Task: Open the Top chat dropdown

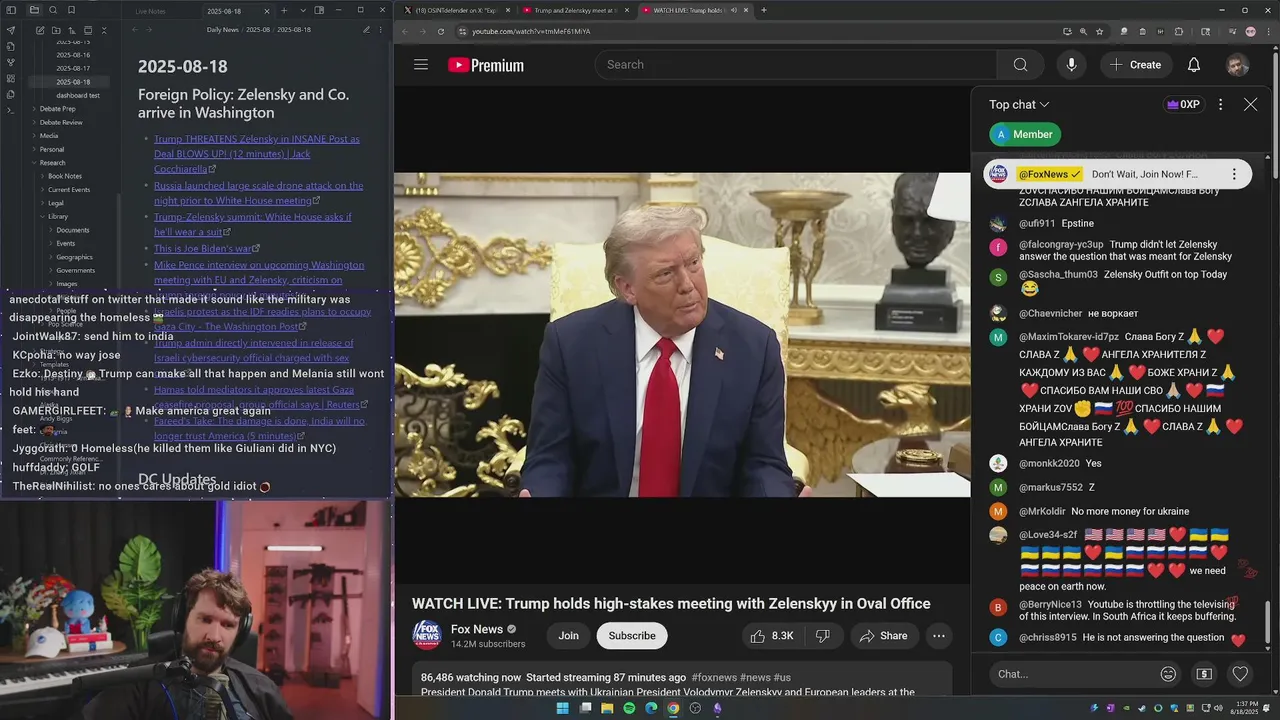Action: pyautogui.click(x=1019, y=104)
